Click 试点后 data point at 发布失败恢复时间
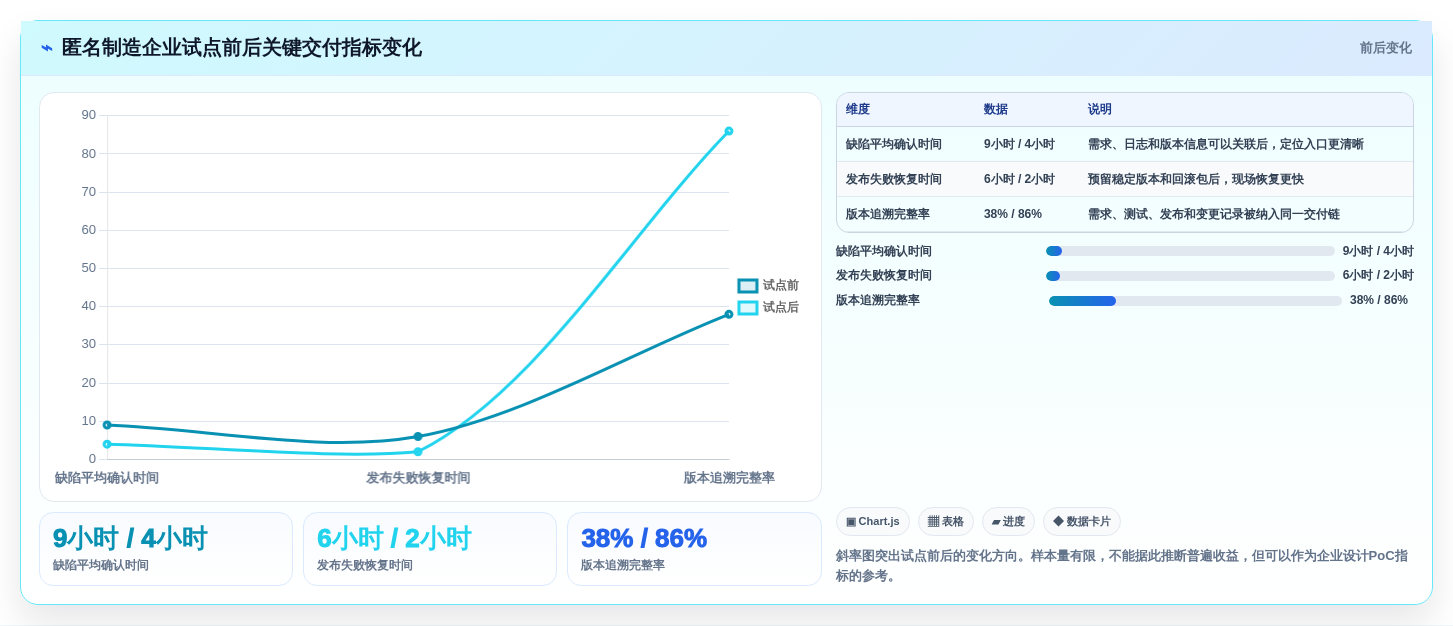1453x626 pixels. click(418, 452)
